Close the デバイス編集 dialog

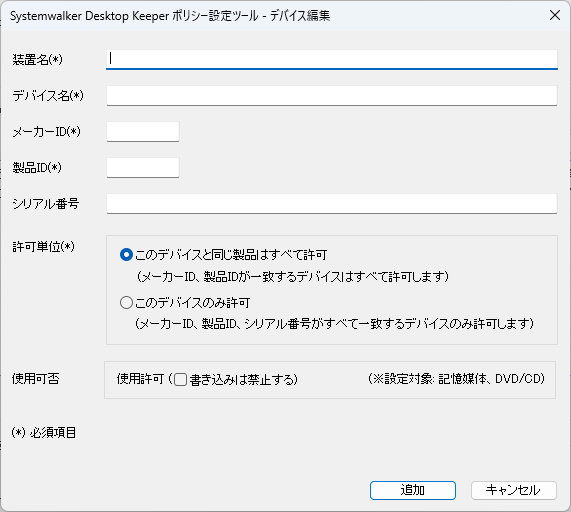[555, 15]
